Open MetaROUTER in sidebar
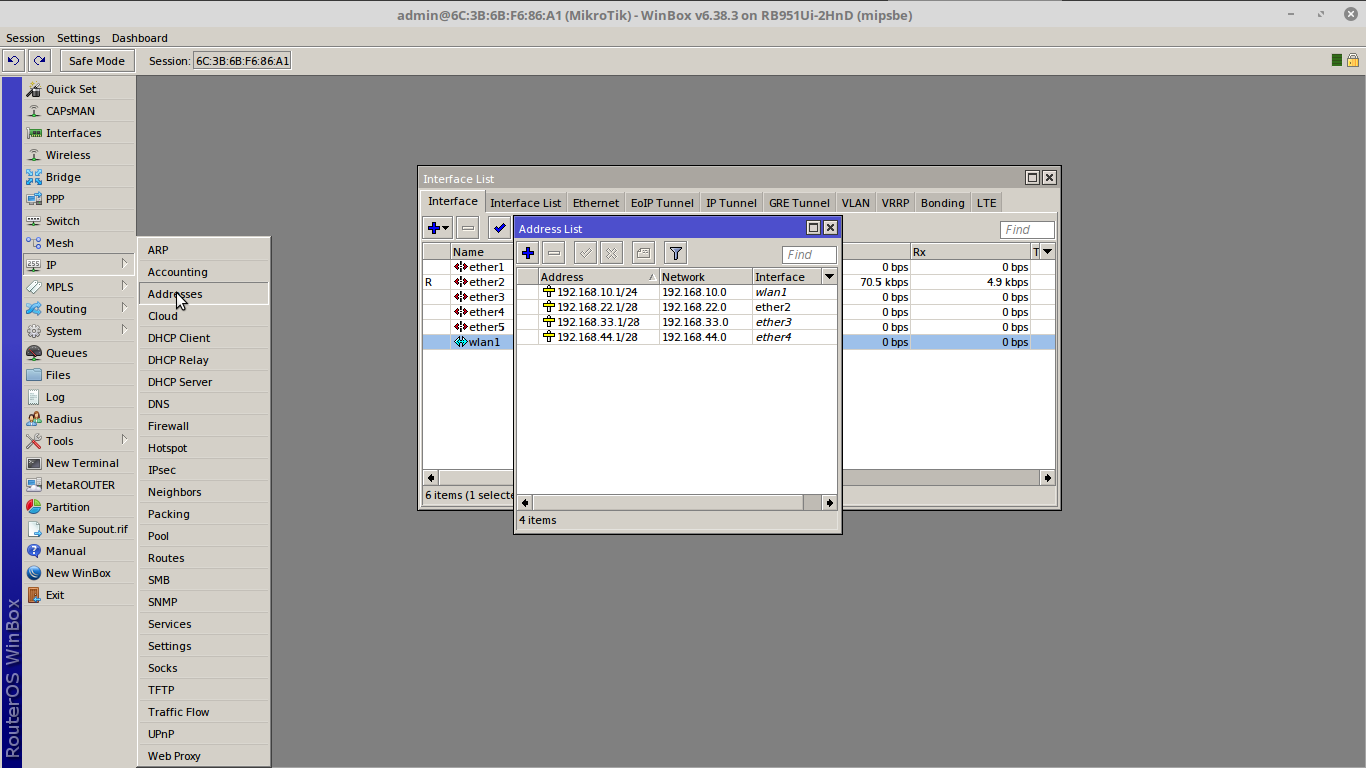1366x768 pixels. tap(79, 485)
